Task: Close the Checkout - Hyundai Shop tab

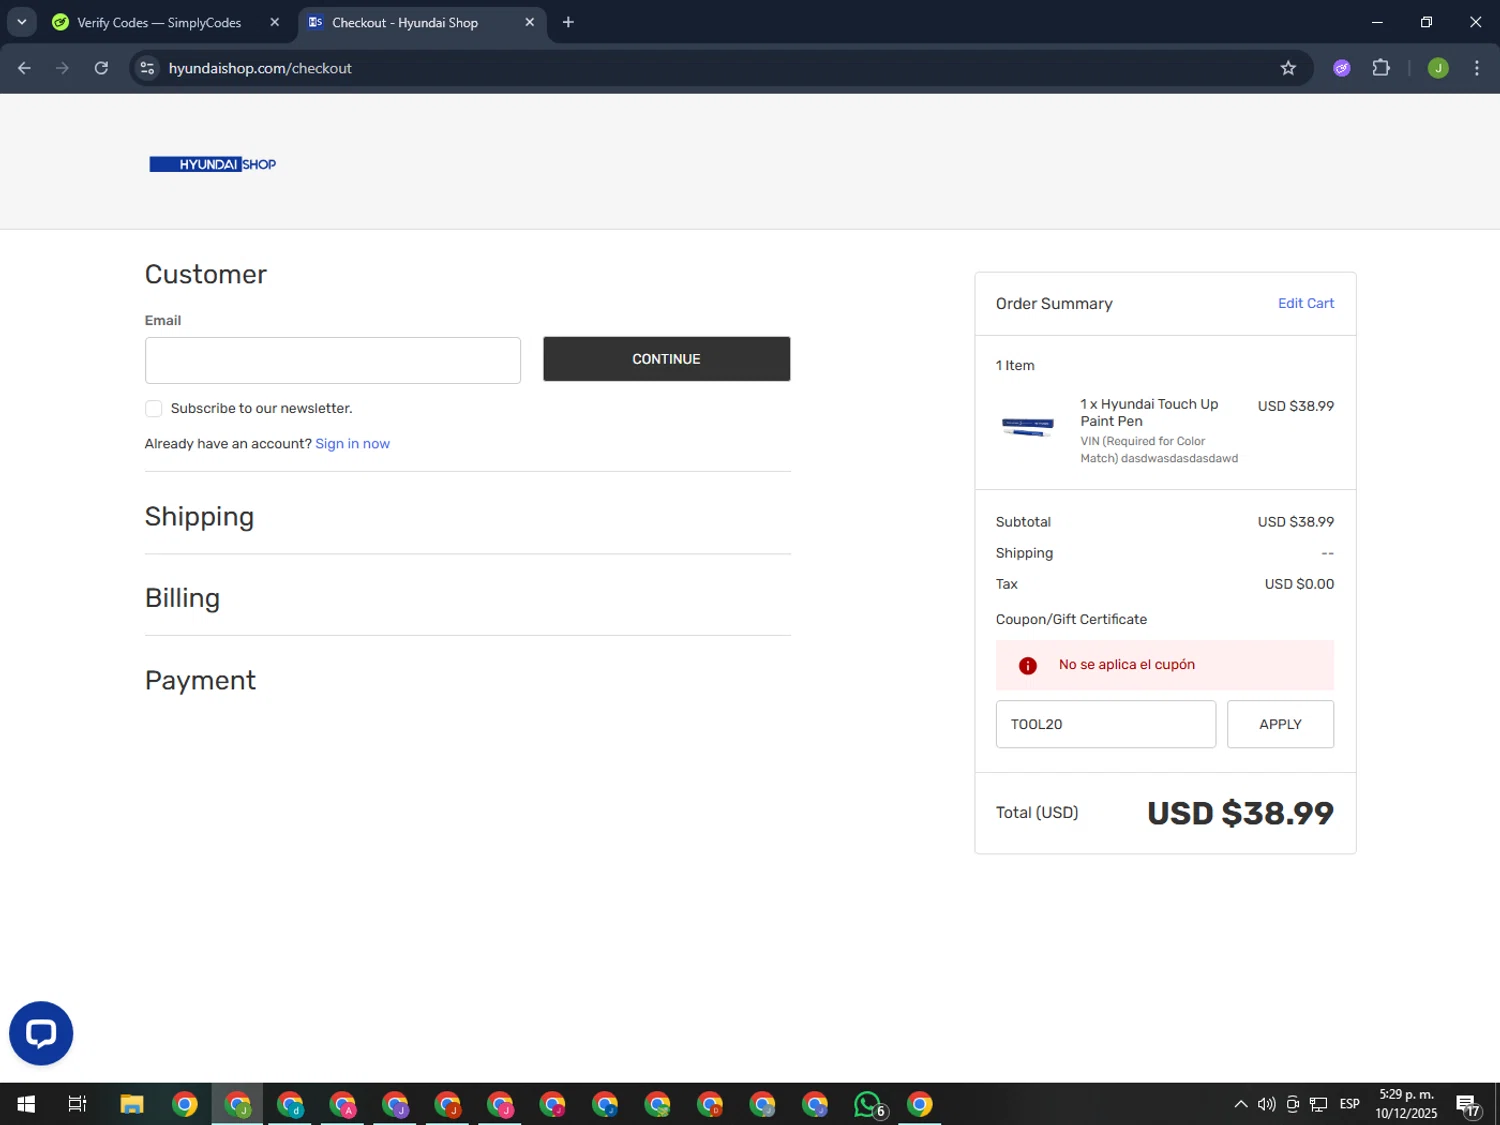Action: point(529,22)
